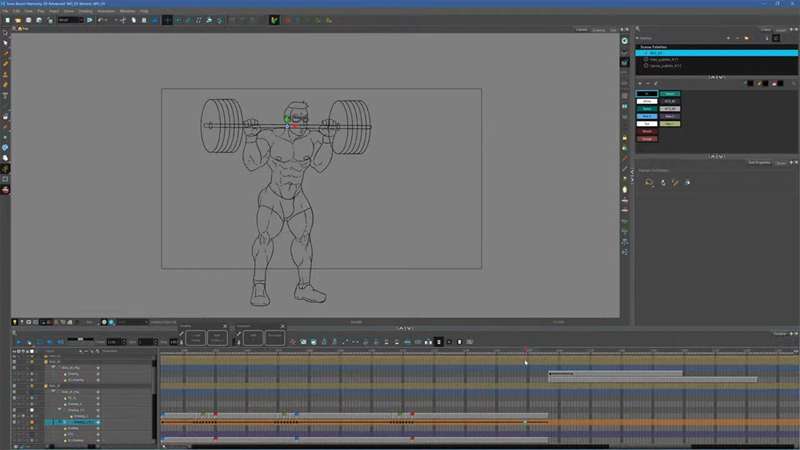Click the blue round tool icon in left toolbar
This screenshot has height=450, width=800.
point(6,147)
